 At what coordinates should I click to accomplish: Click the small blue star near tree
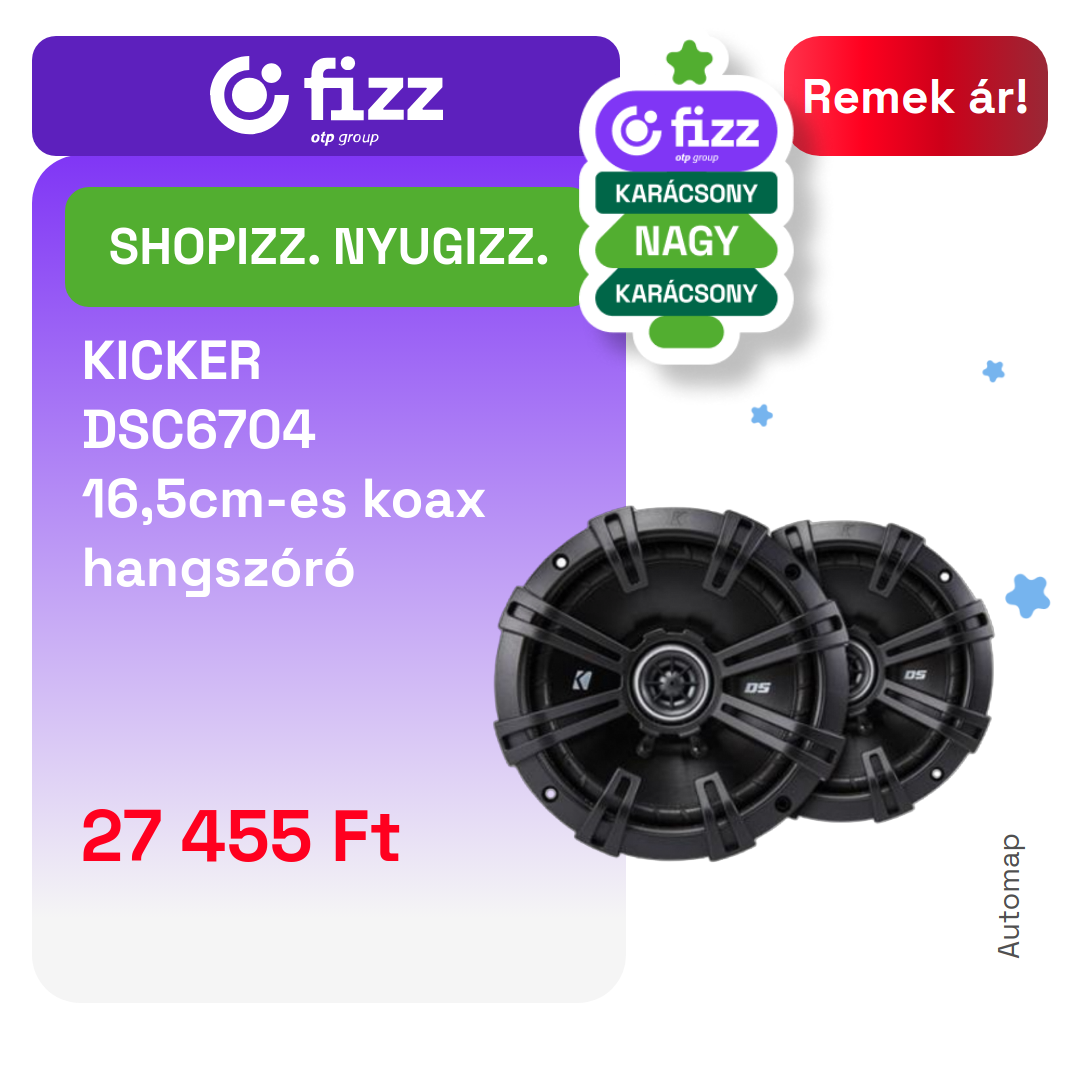[761, 415]
